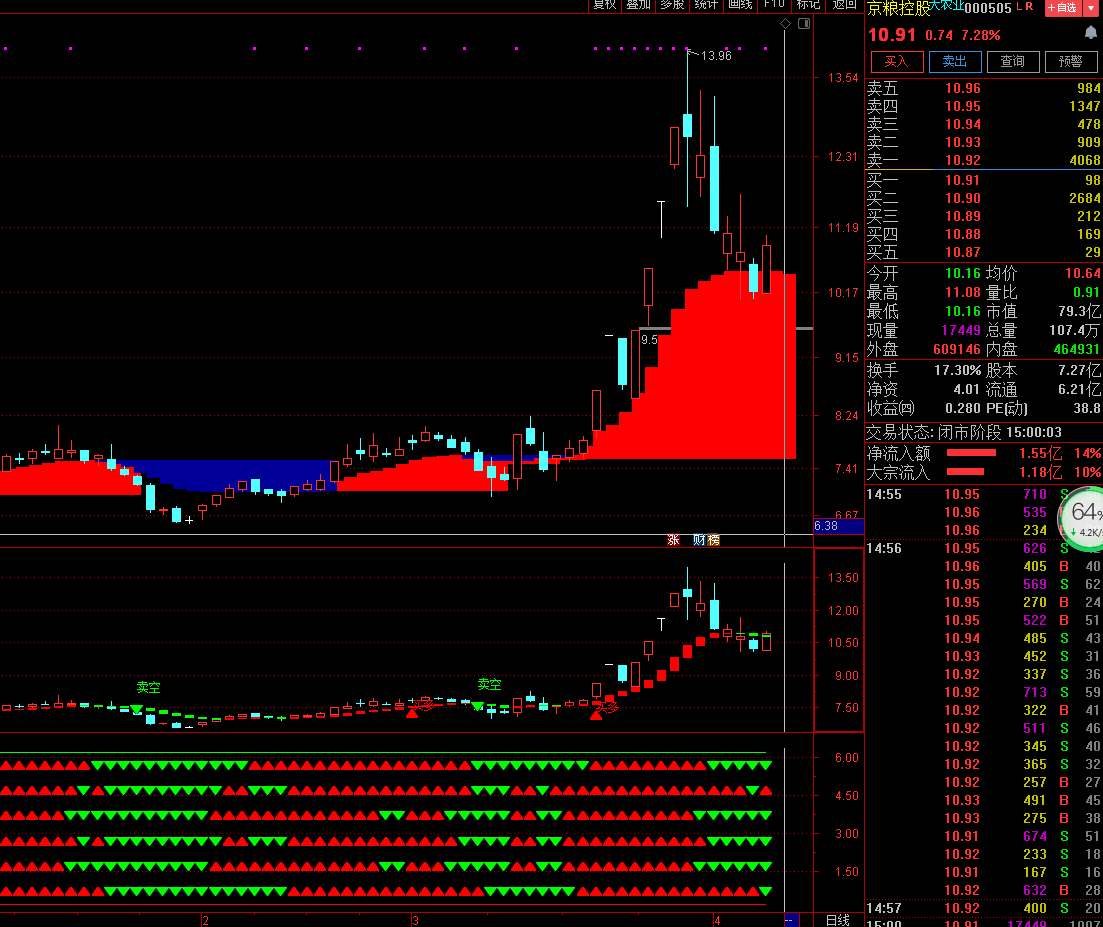Click the 京粮控股 stock name
Viewport: 1103px width, 927px height.
(x=898, y=8)
